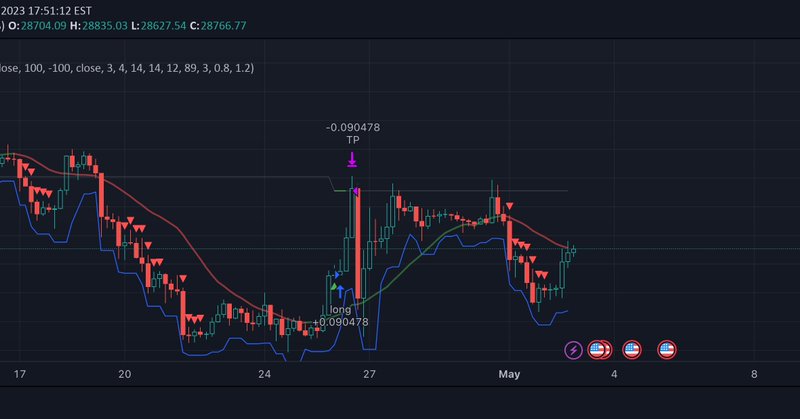Click the May label on the time axis

[x=509, y=374]
